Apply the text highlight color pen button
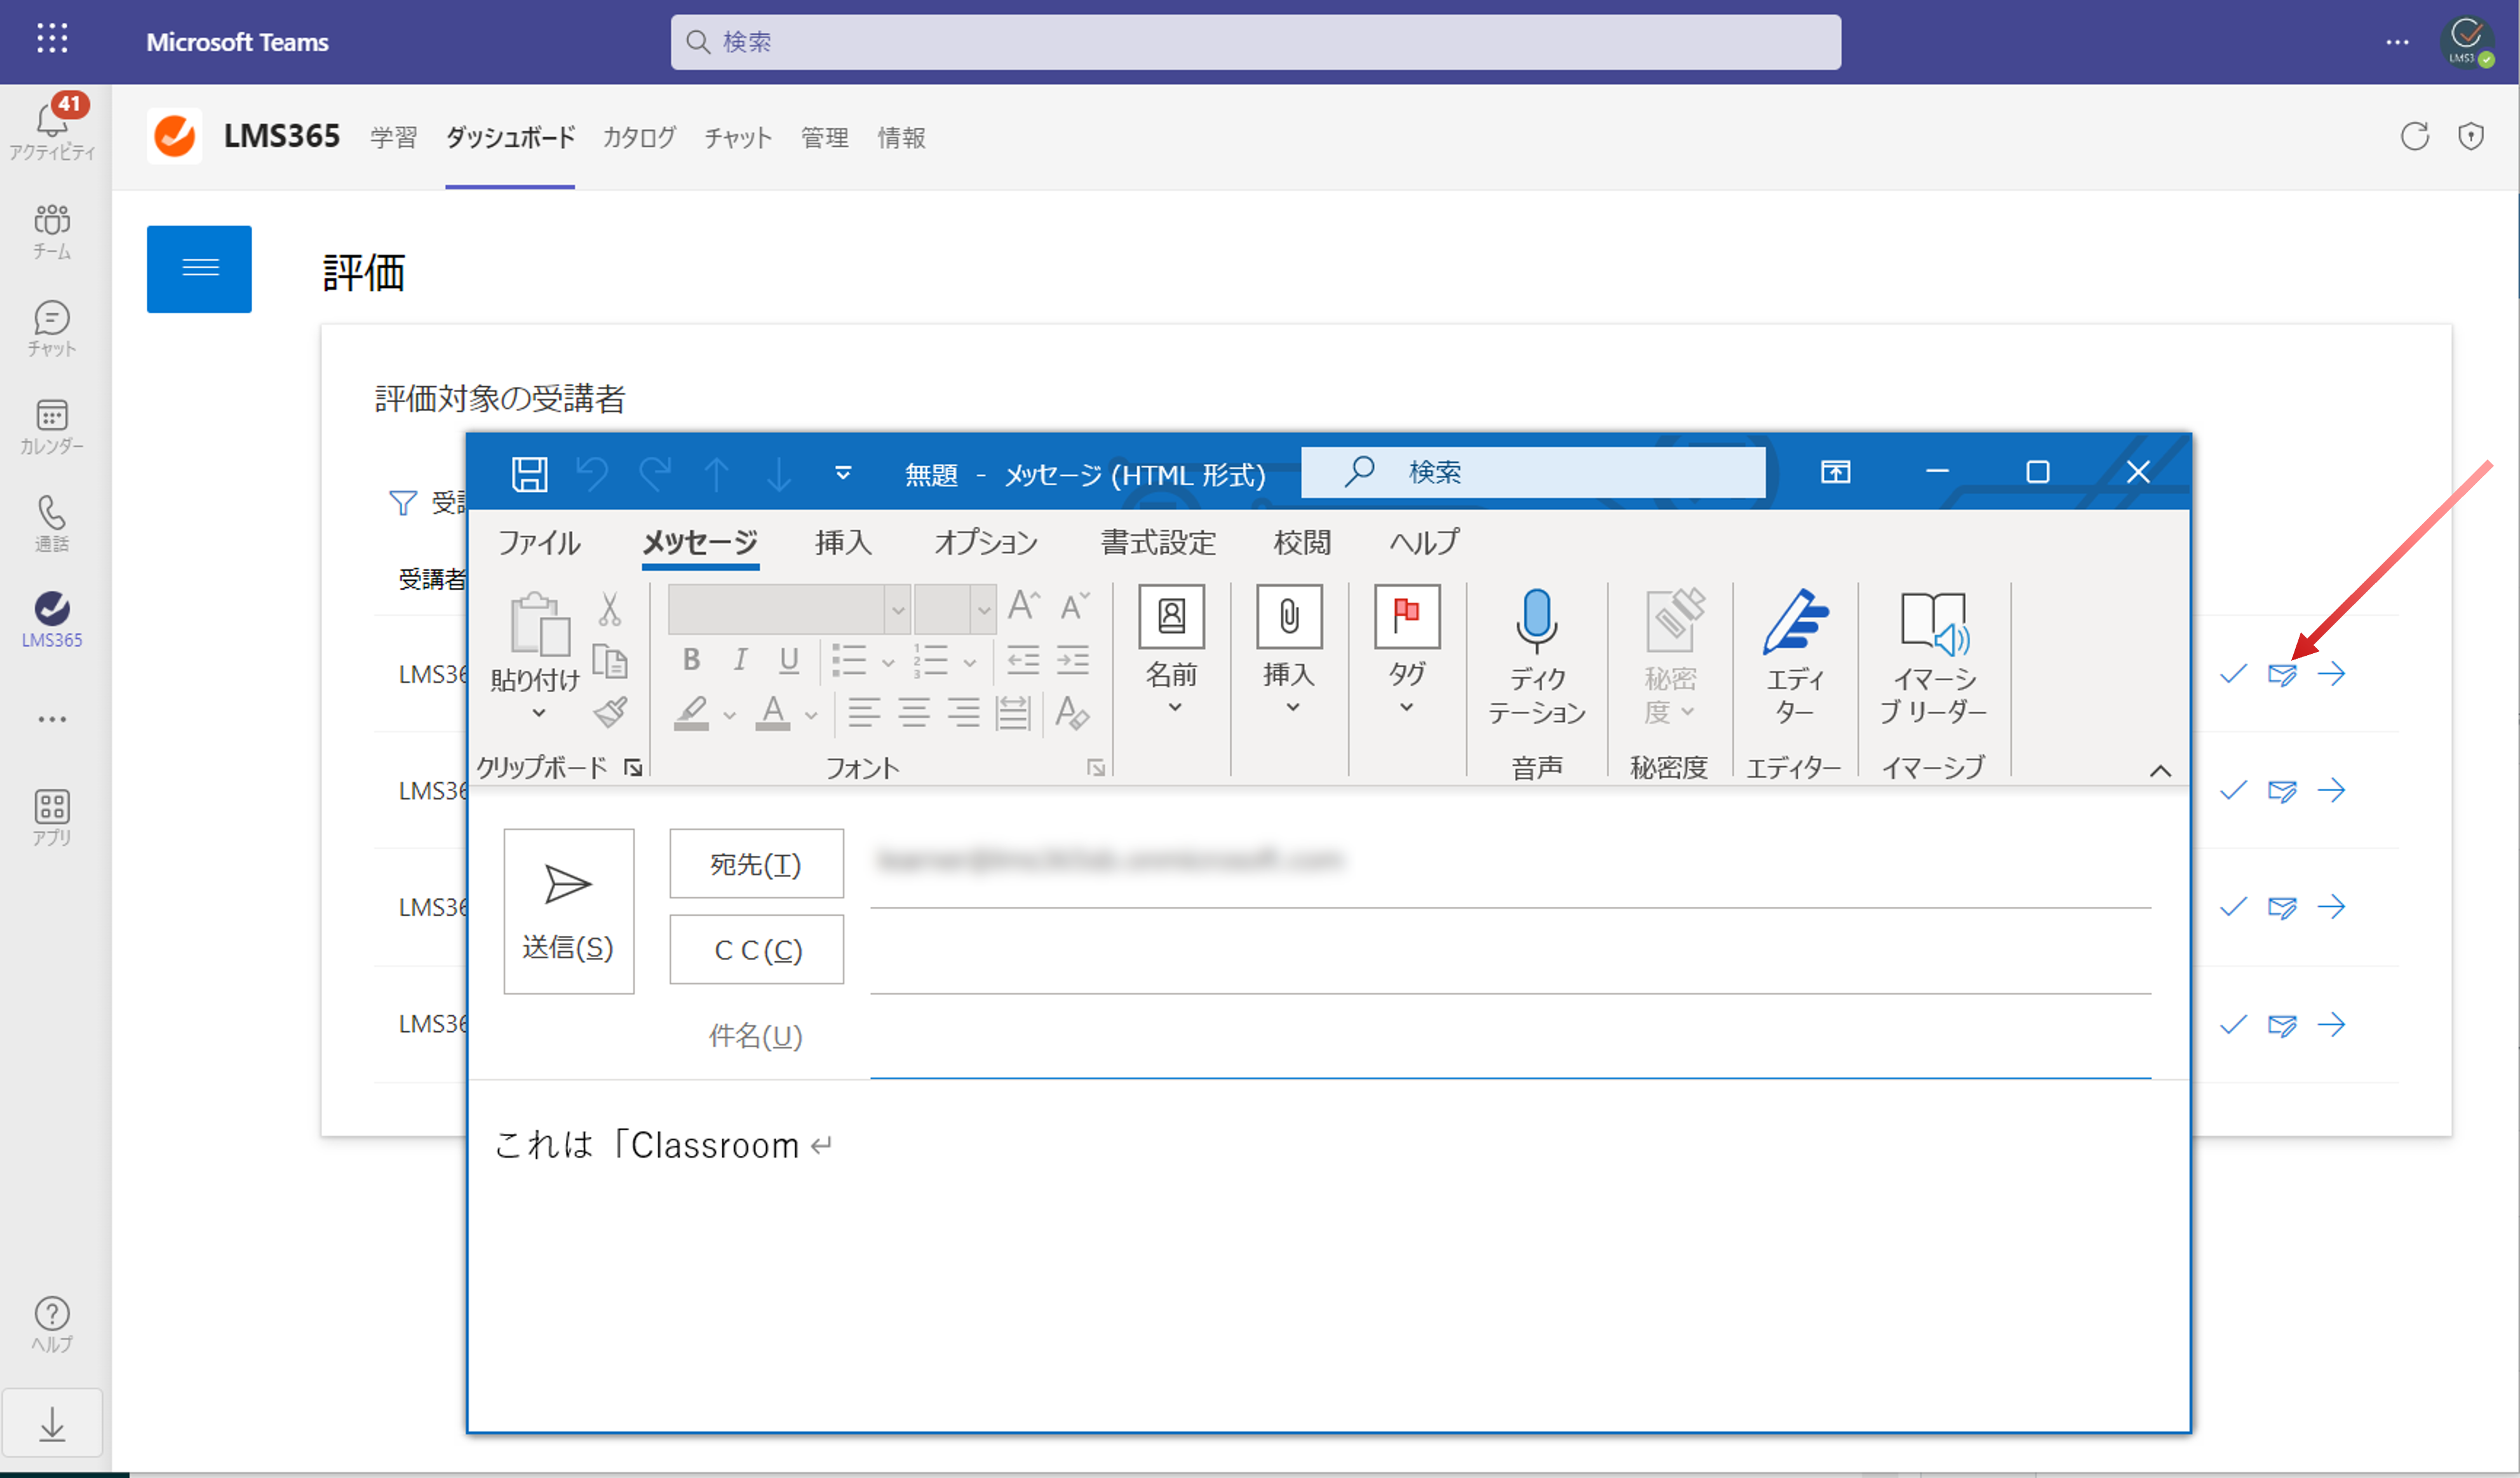 (x=692, y=713)
